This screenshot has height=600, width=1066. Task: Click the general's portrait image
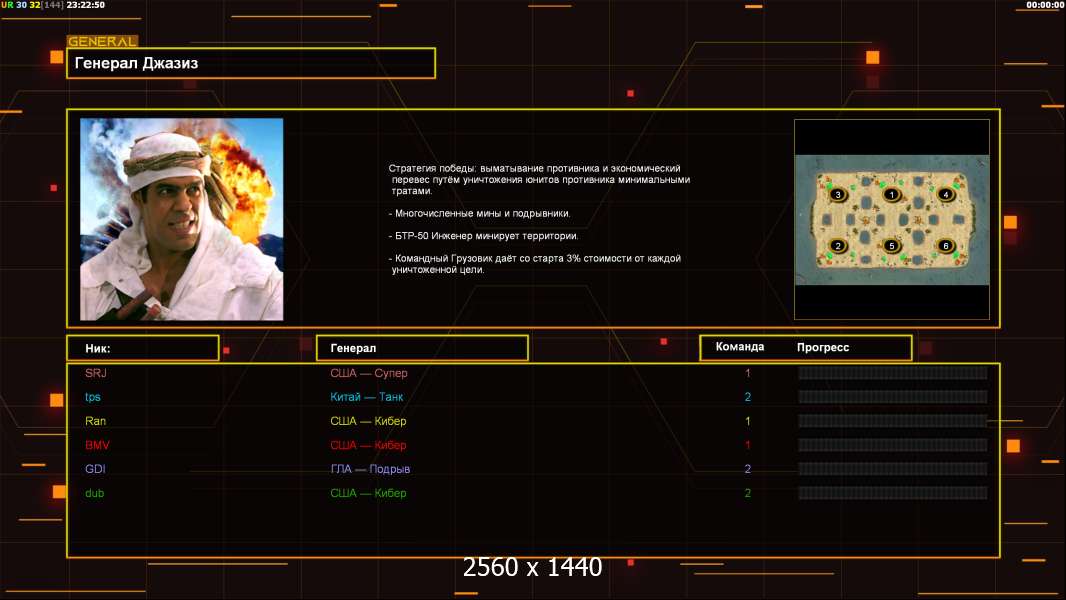pos(182,219)
